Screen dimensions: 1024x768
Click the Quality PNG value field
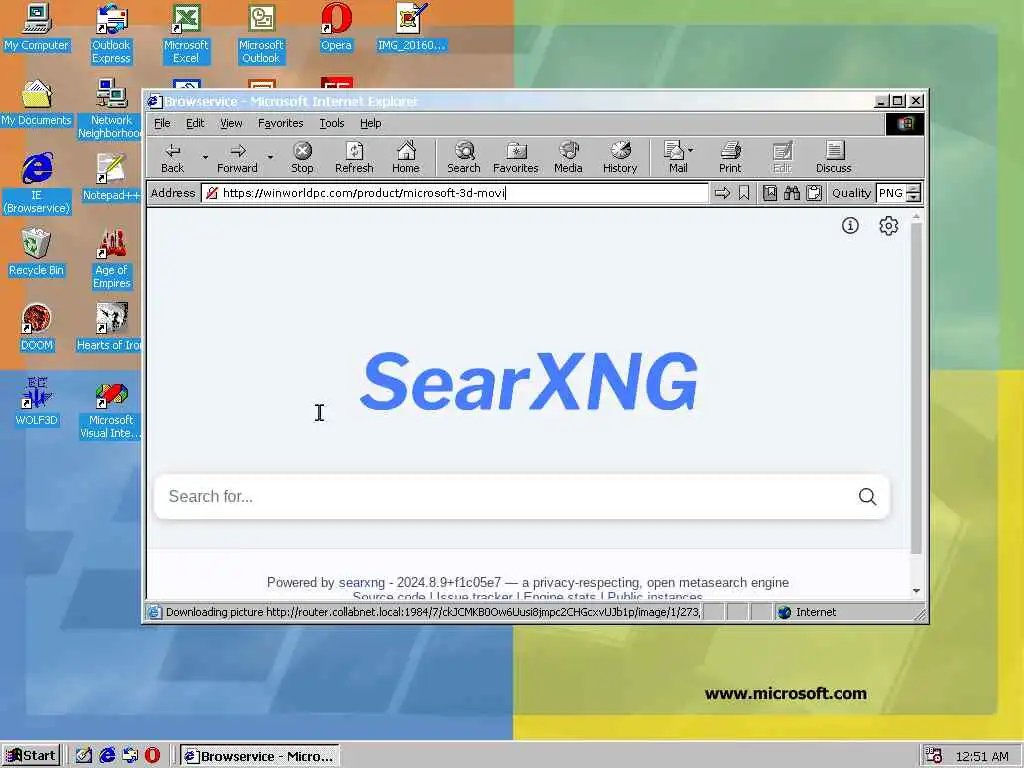coord(891,193)
